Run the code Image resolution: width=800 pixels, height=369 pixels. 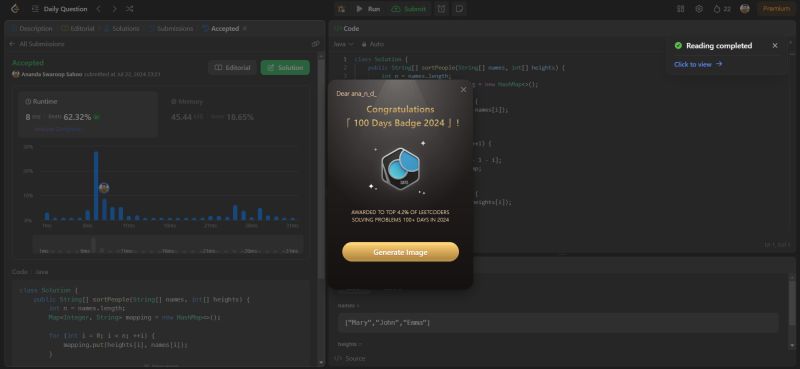tap(368, 9)
